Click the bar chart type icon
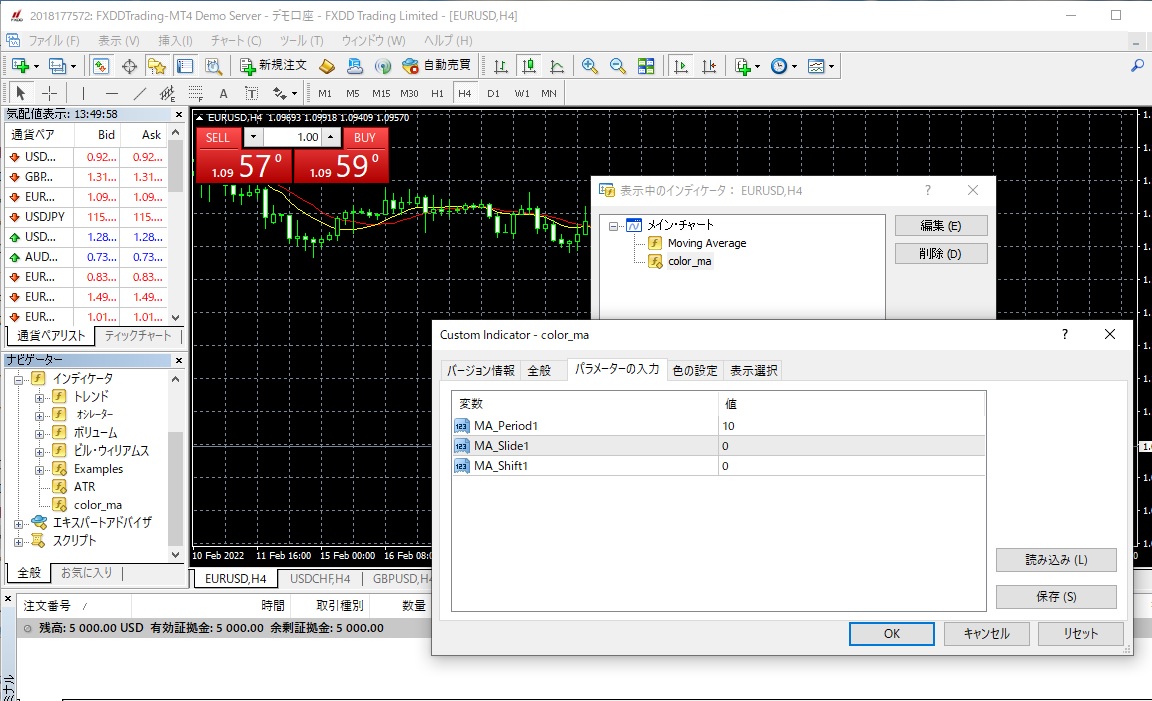 (x=501, y=66)
